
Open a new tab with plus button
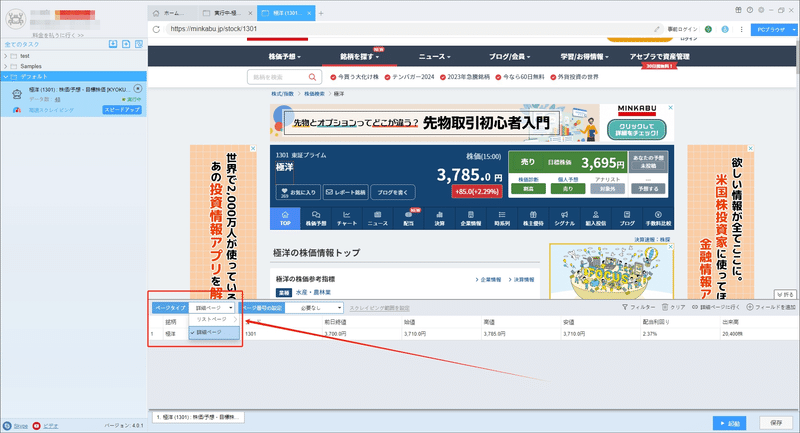(x=321, y=13)
